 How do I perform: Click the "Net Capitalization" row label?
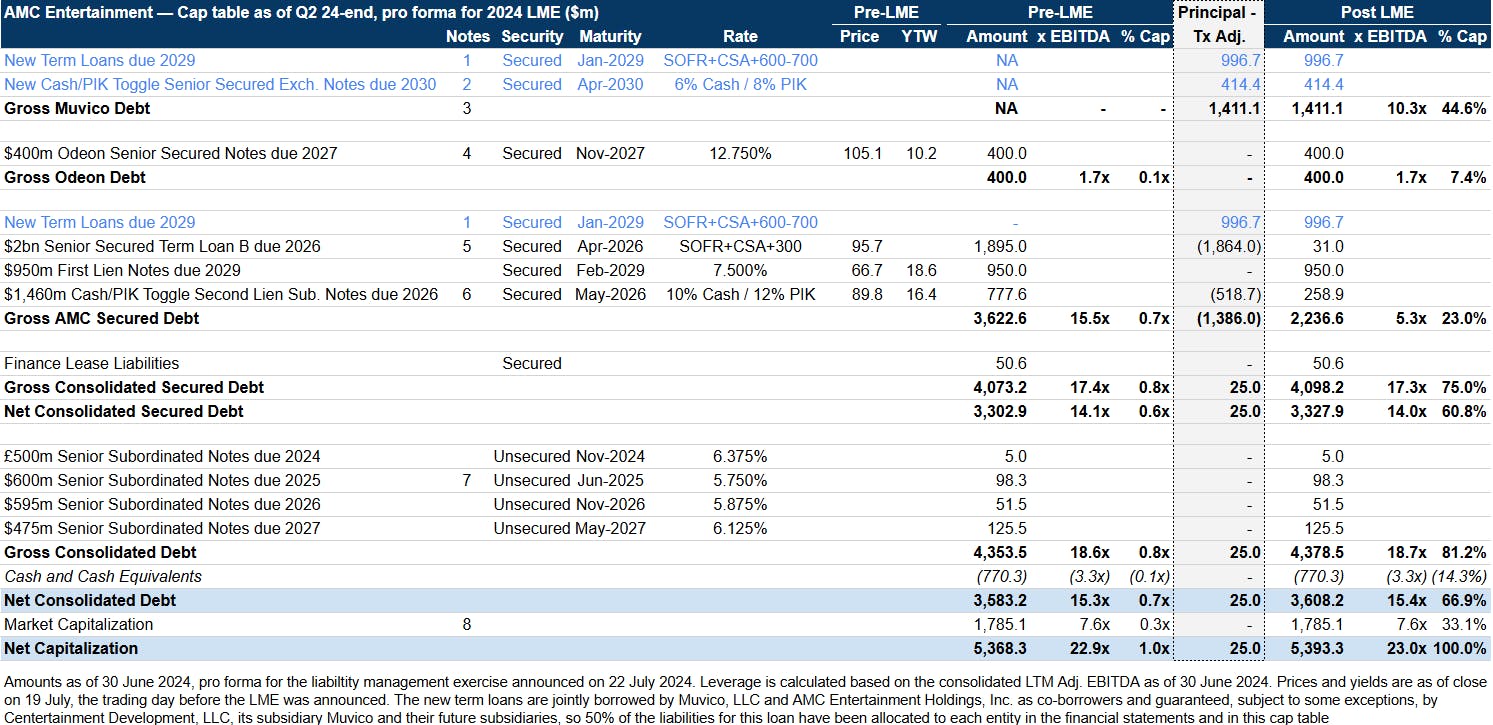71,648
